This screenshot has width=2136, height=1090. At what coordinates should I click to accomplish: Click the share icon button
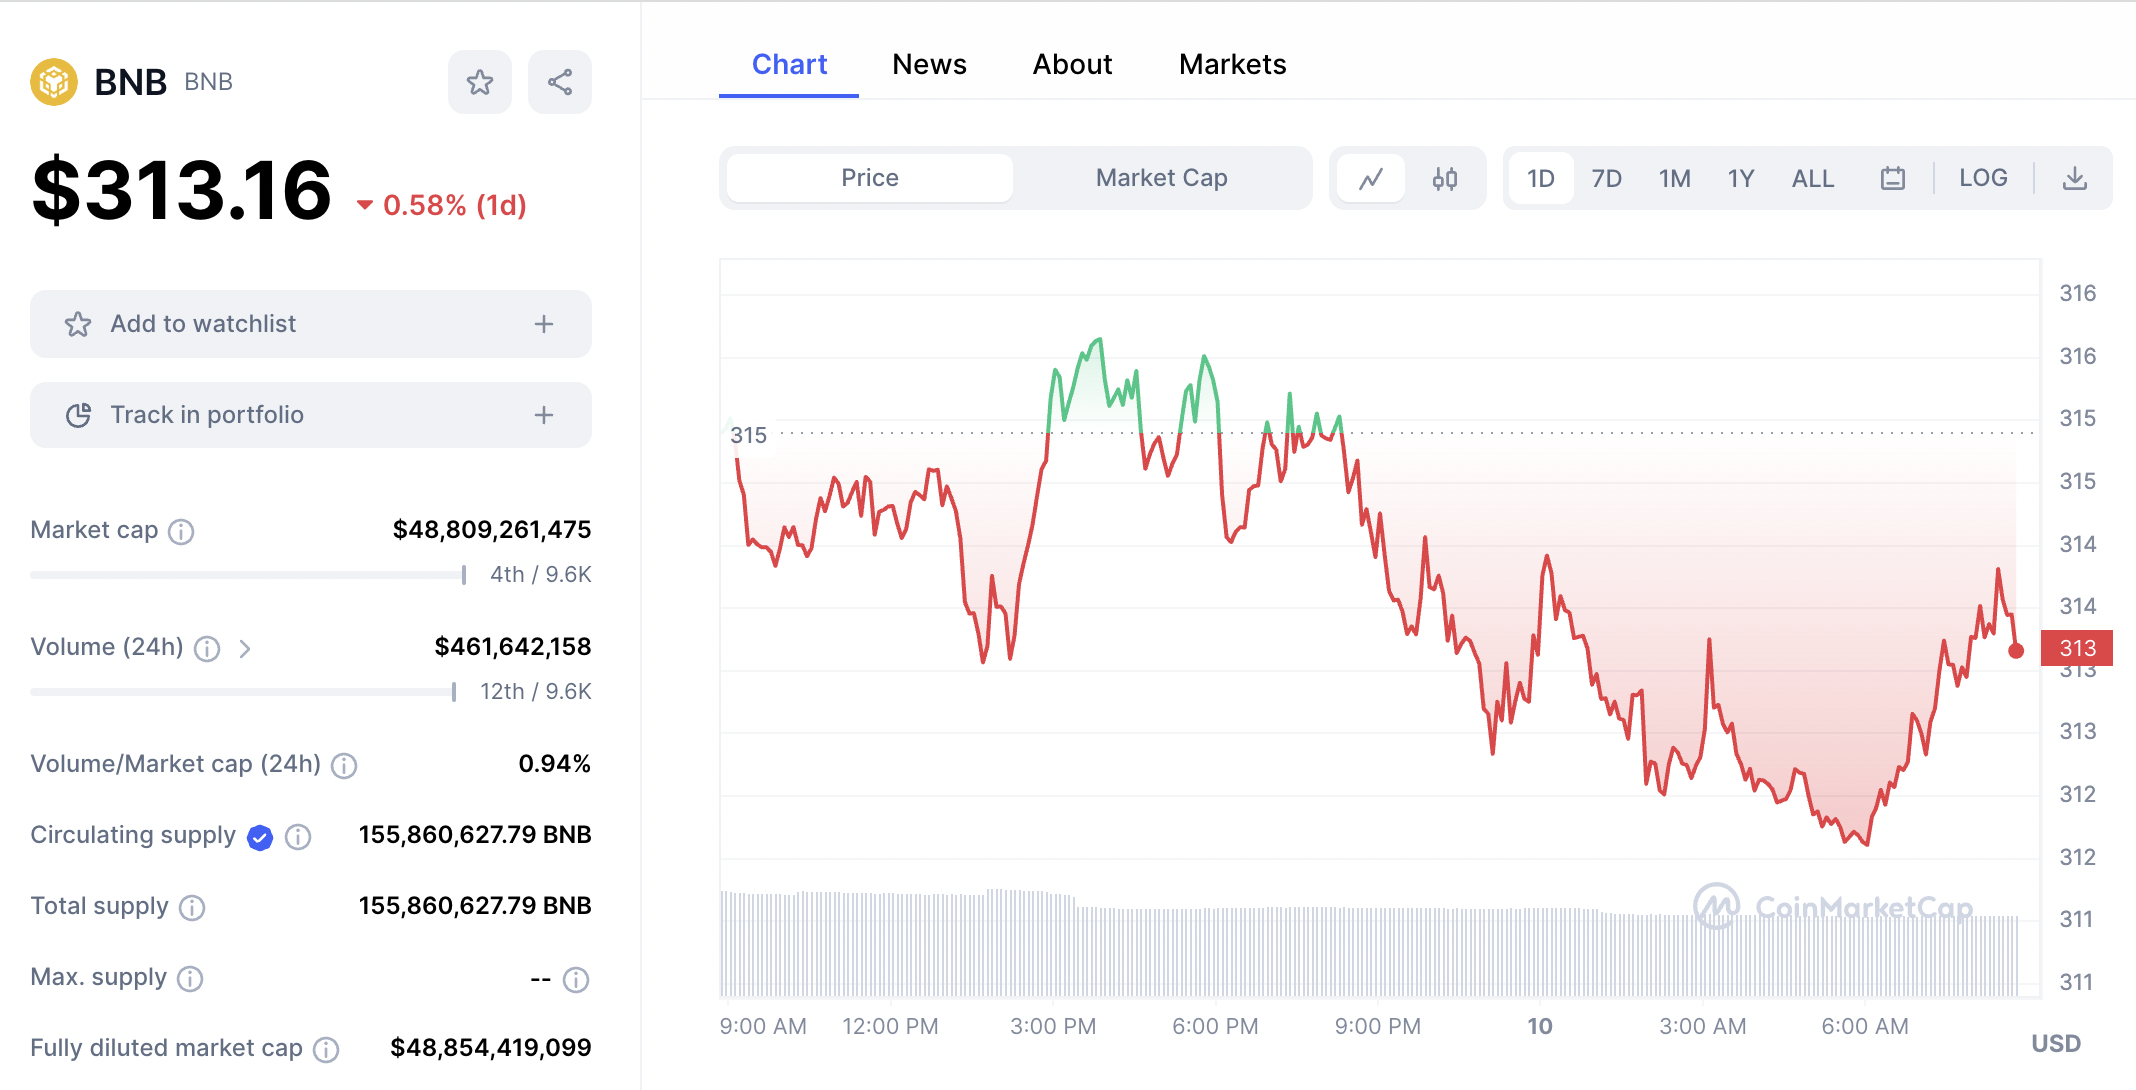(x=560, y=82)
